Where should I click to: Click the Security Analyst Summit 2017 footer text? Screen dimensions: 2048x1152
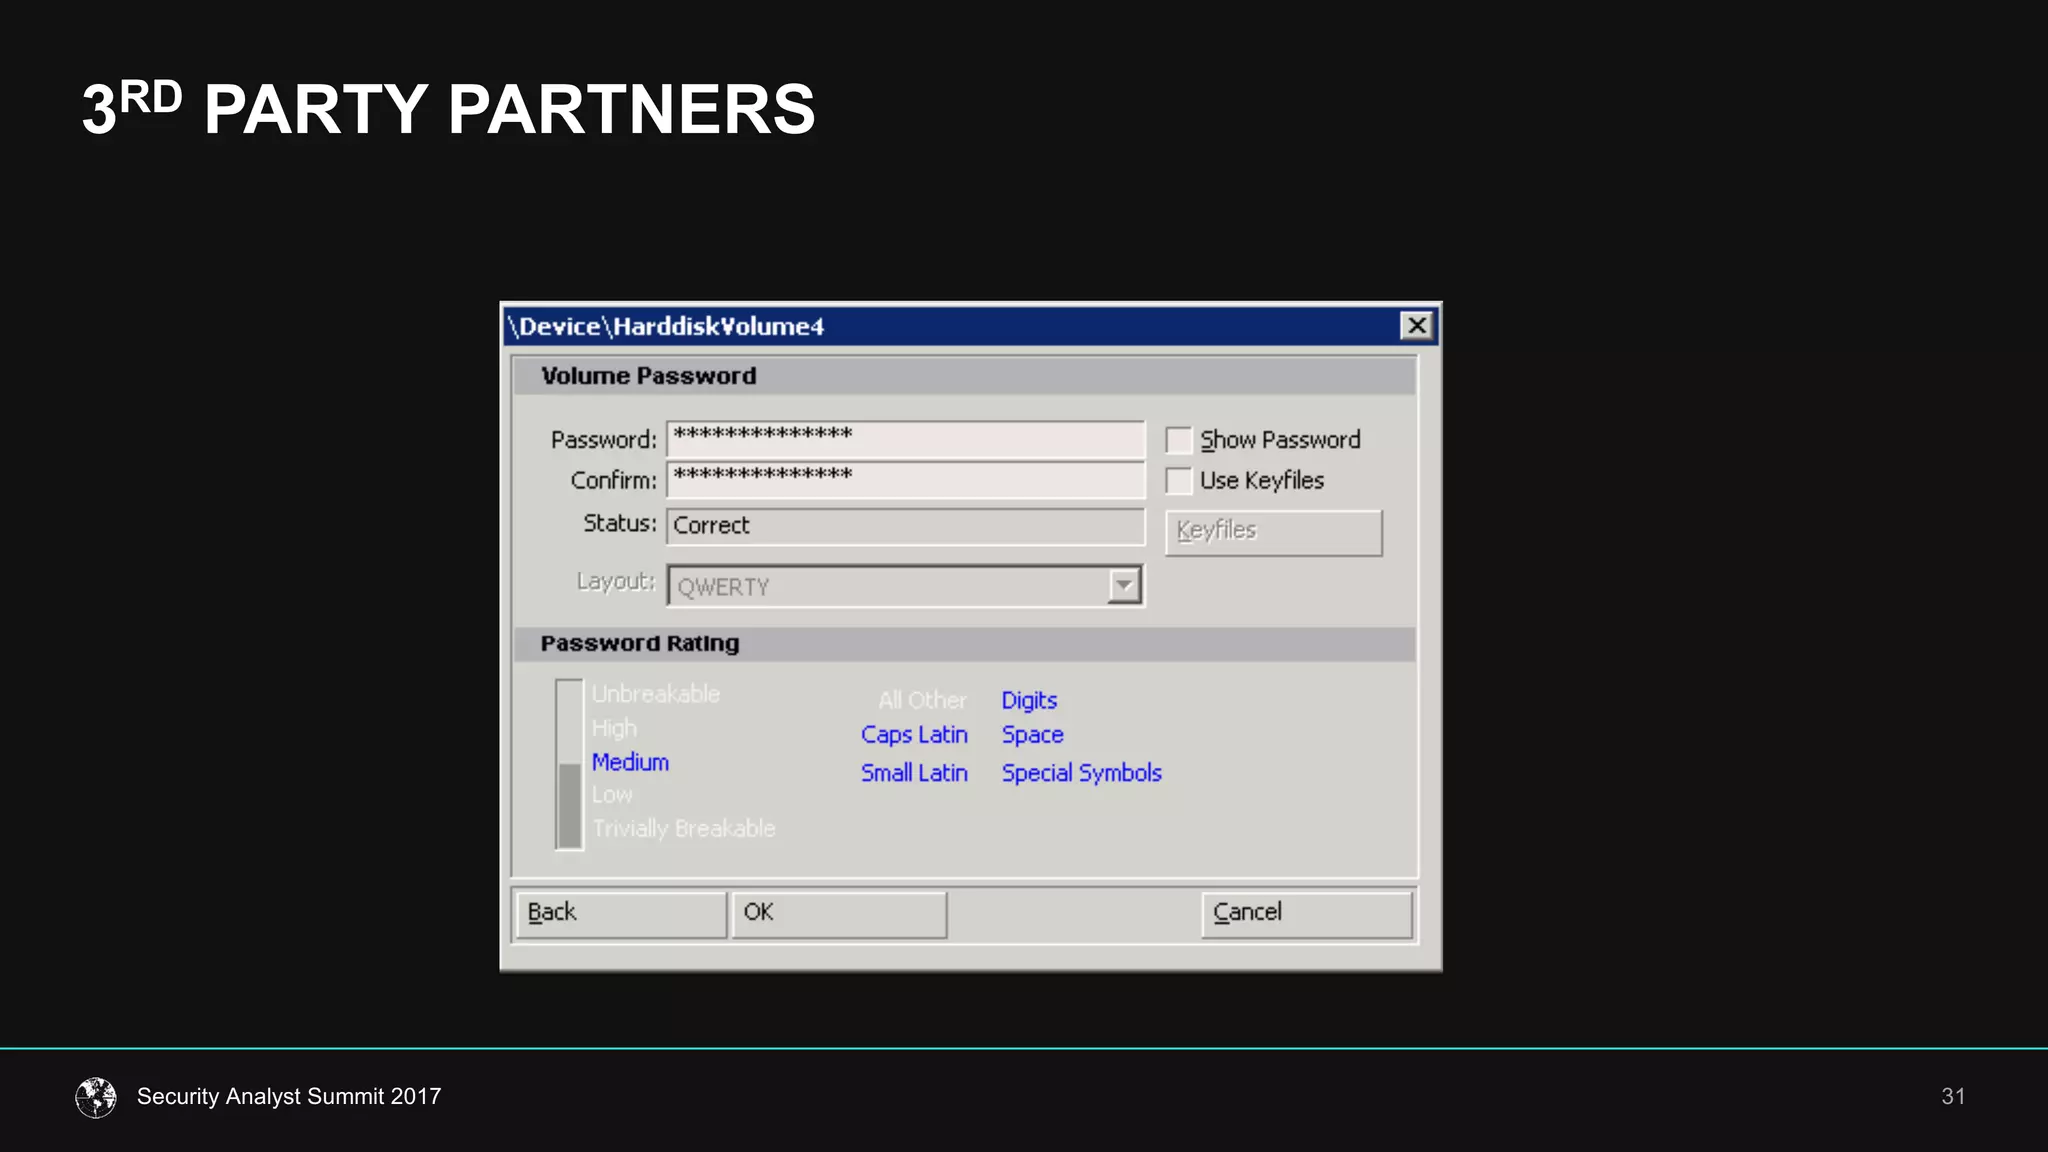coord(289,1097)
